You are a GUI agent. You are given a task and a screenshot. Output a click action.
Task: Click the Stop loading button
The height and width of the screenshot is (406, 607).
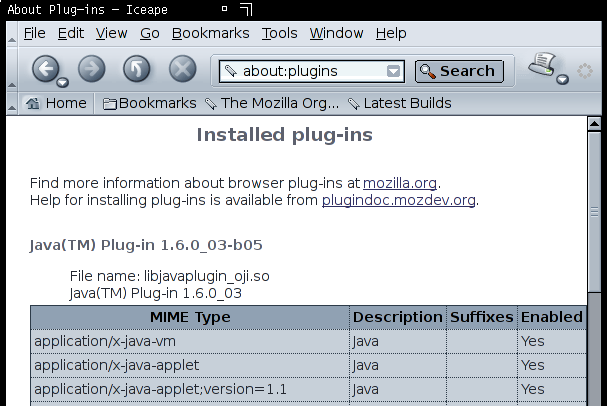(x=181, y=69)
